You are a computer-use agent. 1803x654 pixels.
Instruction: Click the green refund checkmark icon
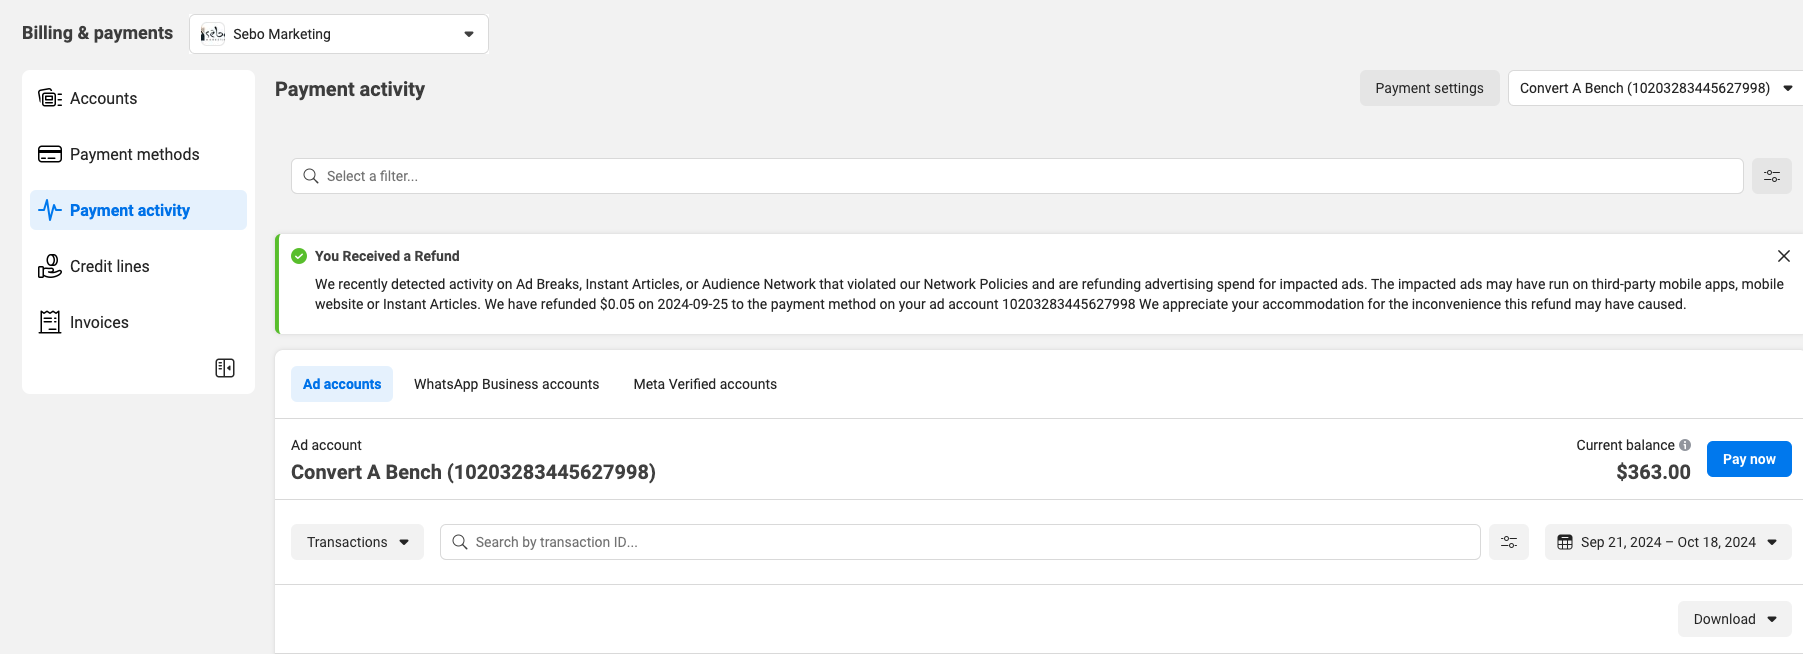[x=299, y=256]
